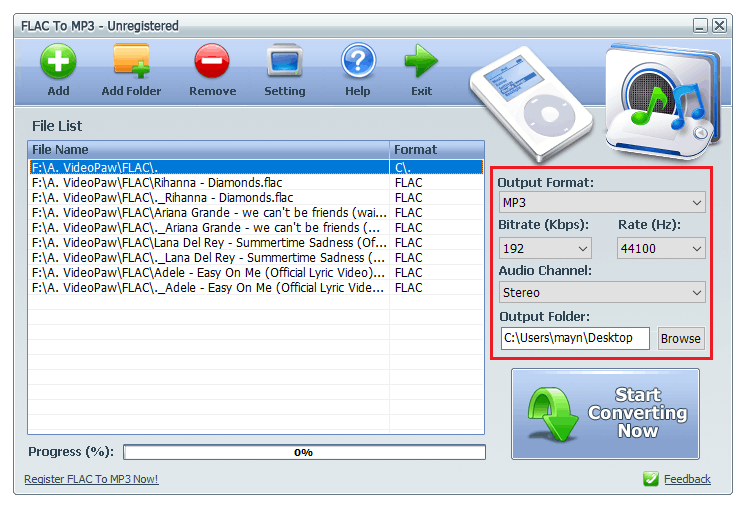Viewport: 748px width, 506px height.
Task: Click the Format column header
Action: click(436, 150)
